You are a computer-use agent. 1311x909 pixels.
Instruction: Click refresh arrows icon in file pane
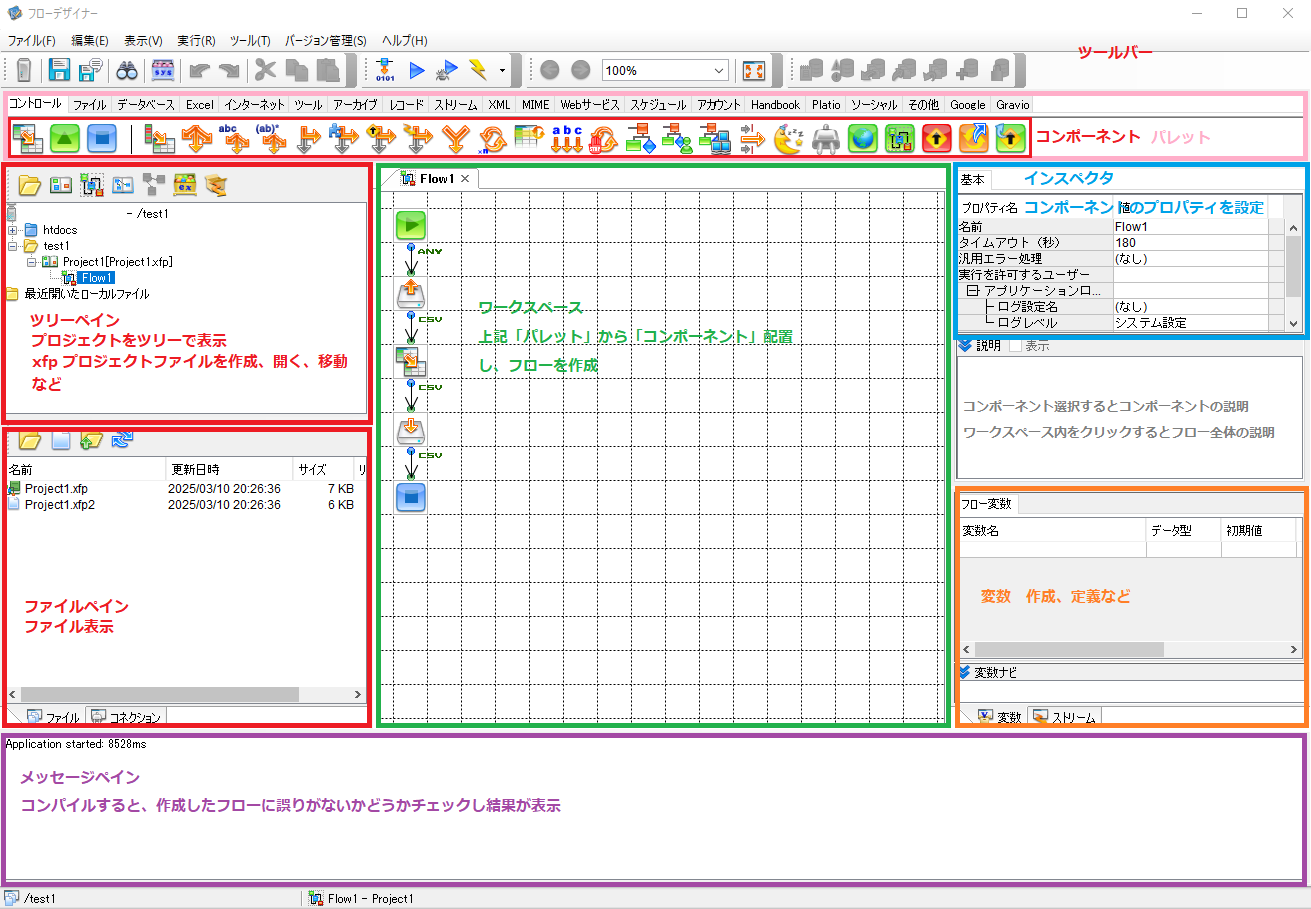[x=122, y=440]
